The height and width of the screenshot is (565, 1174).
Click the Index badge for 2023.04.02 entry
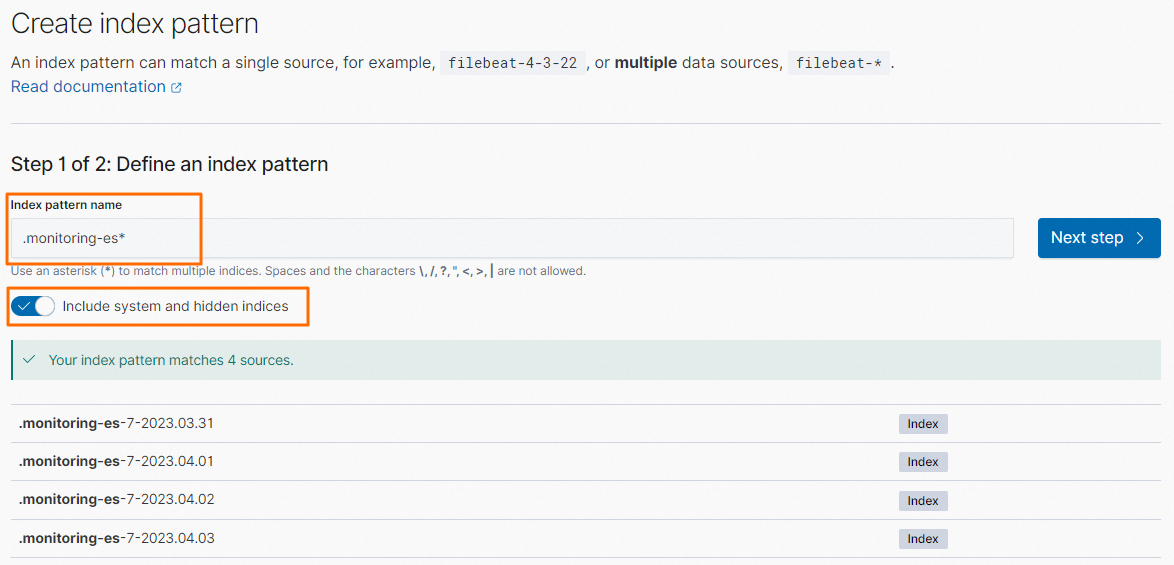[x=922, y=501]
